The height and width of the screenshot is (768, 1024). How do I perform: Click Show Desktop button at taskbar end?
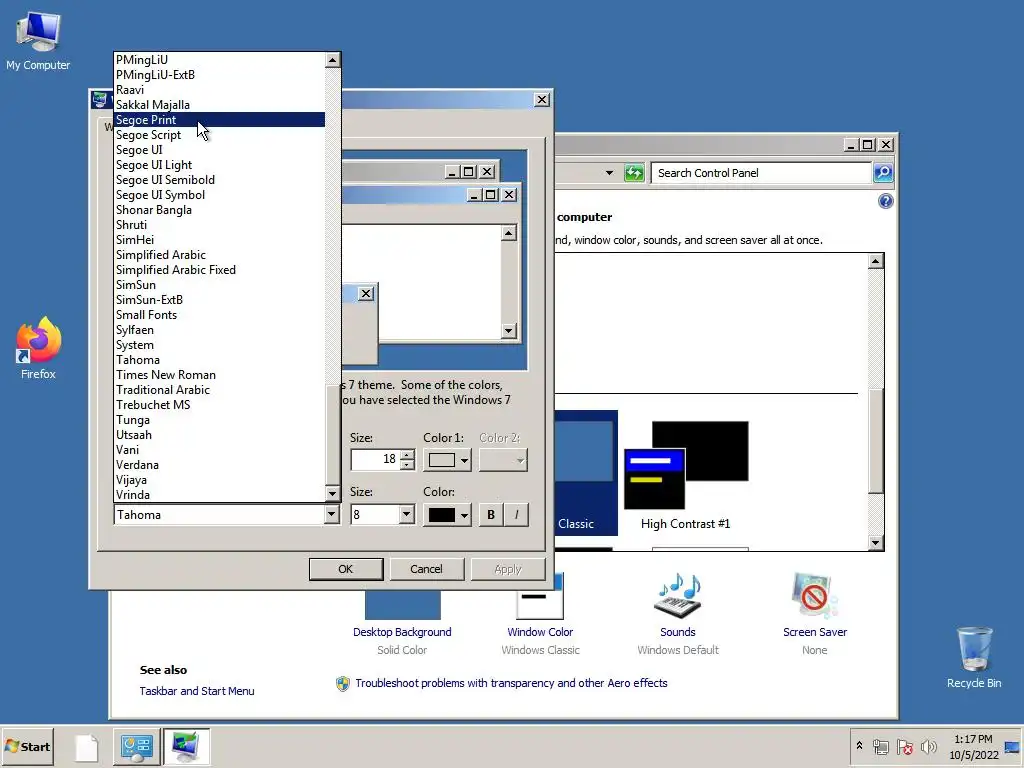pyautogui.click(x=1014, y=746)
